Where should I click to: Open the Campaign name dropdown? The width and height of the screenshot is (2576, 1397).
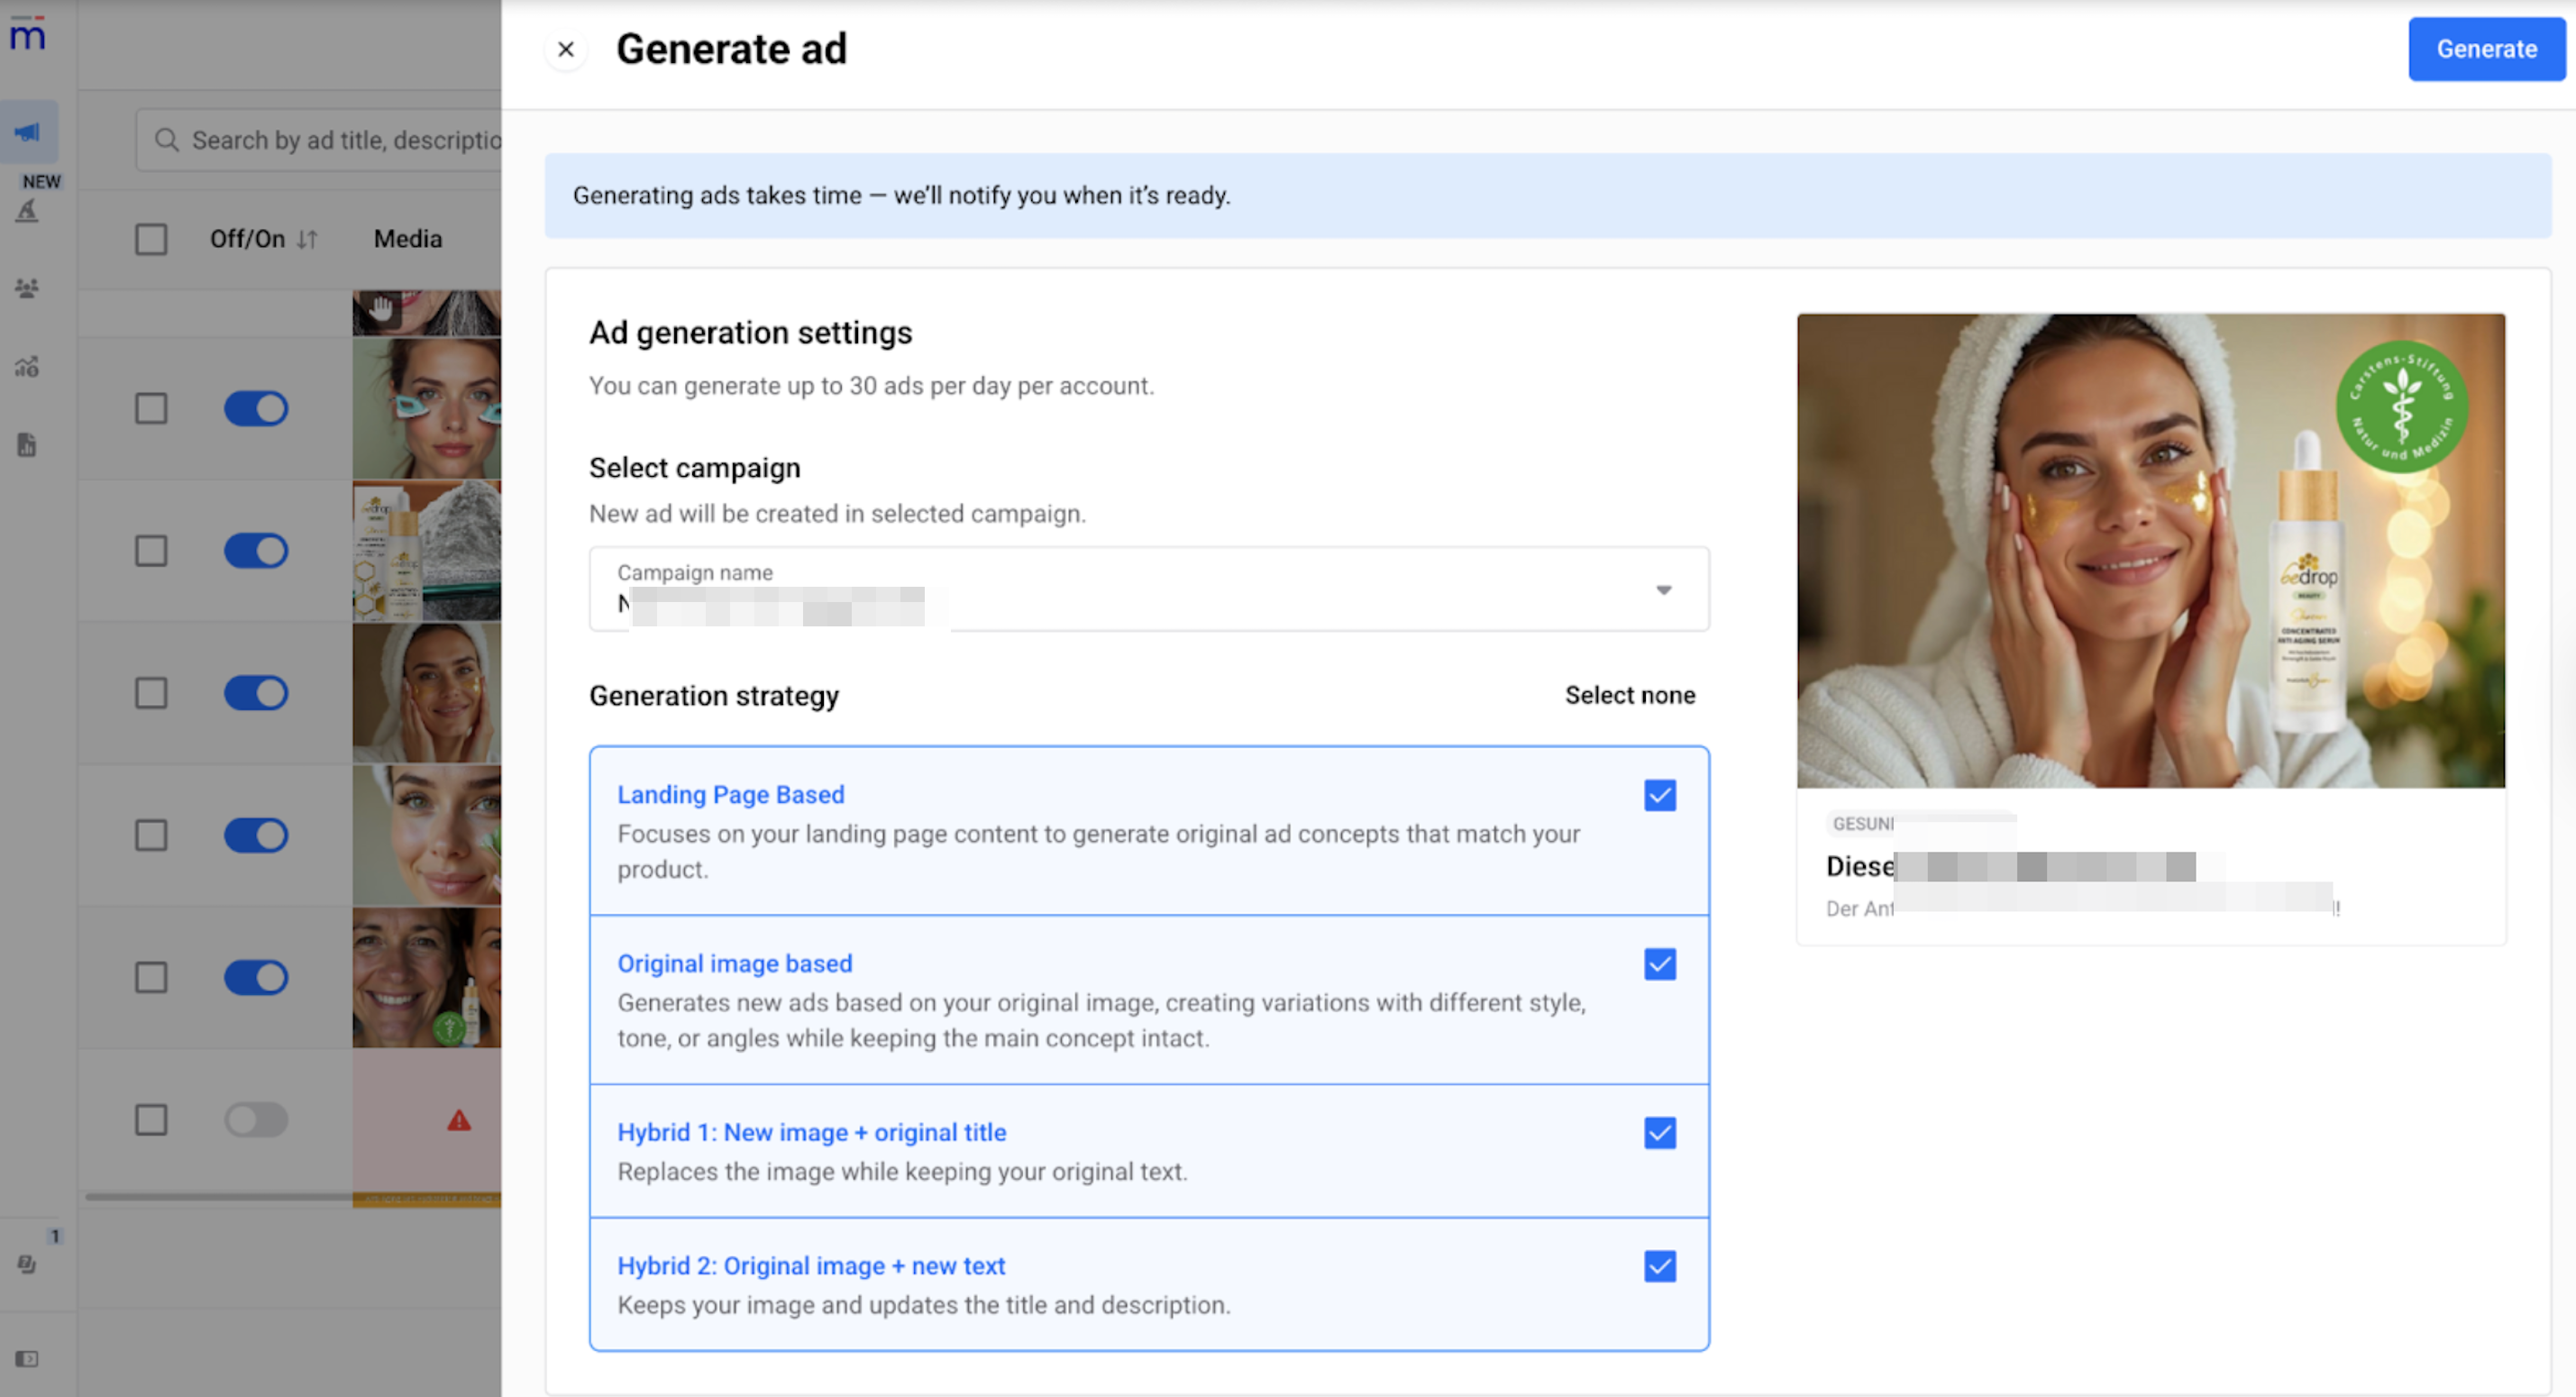[1148, 589]
